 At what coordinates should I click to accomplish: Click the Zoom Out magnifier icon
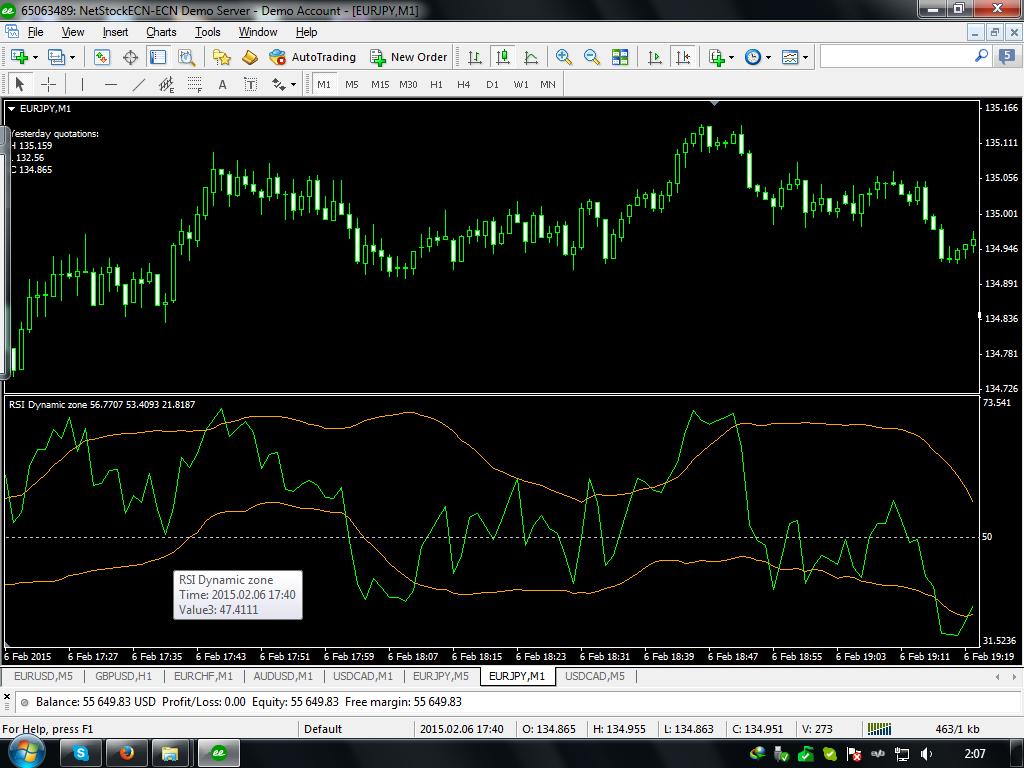point(591,57)
